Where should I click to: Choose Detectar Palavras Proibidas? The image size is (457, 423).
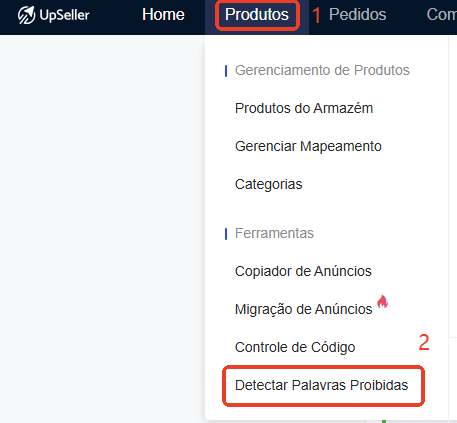[x=321, y=385]
